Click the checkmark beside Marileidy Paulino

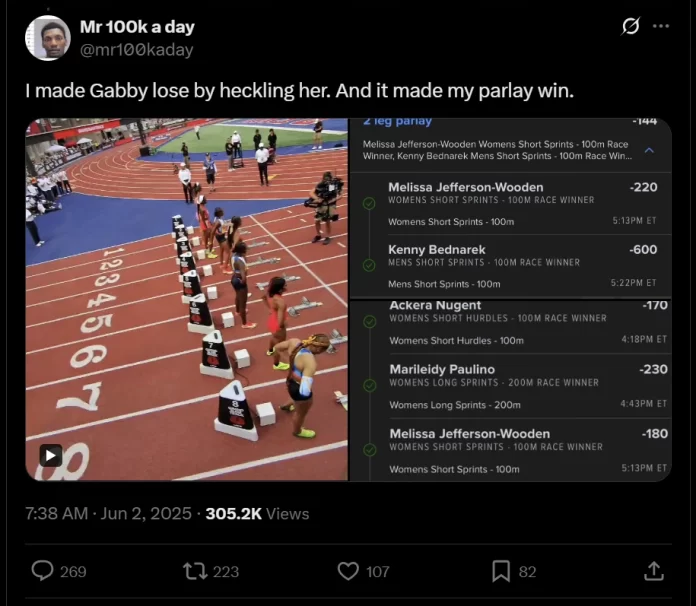point(369,385)
